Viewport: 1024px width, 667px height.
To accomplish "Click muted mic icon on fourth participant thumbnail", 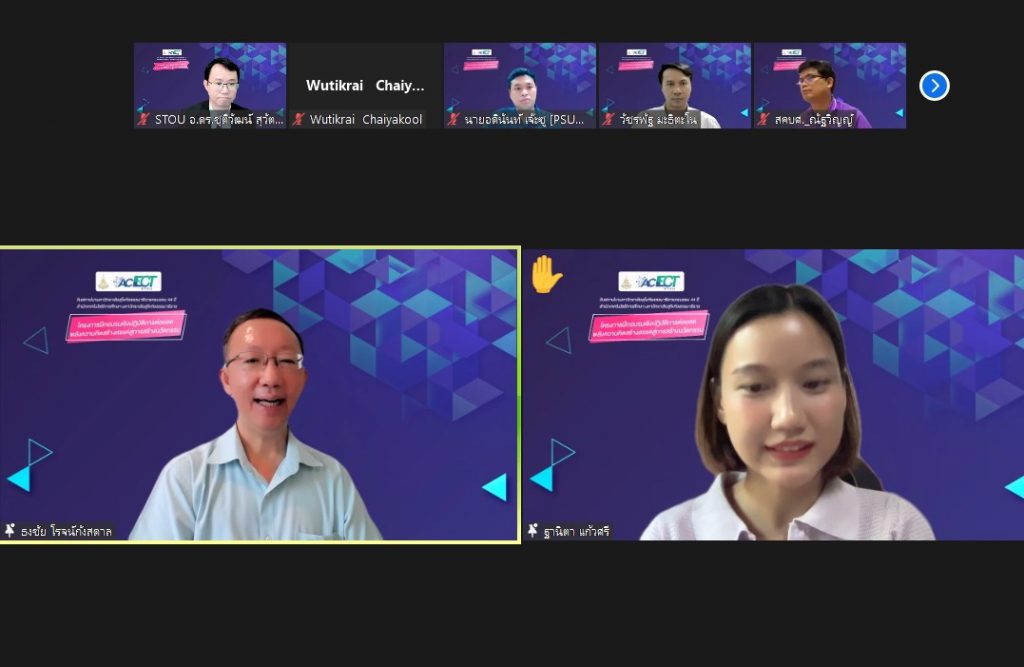I will (608, 119).
